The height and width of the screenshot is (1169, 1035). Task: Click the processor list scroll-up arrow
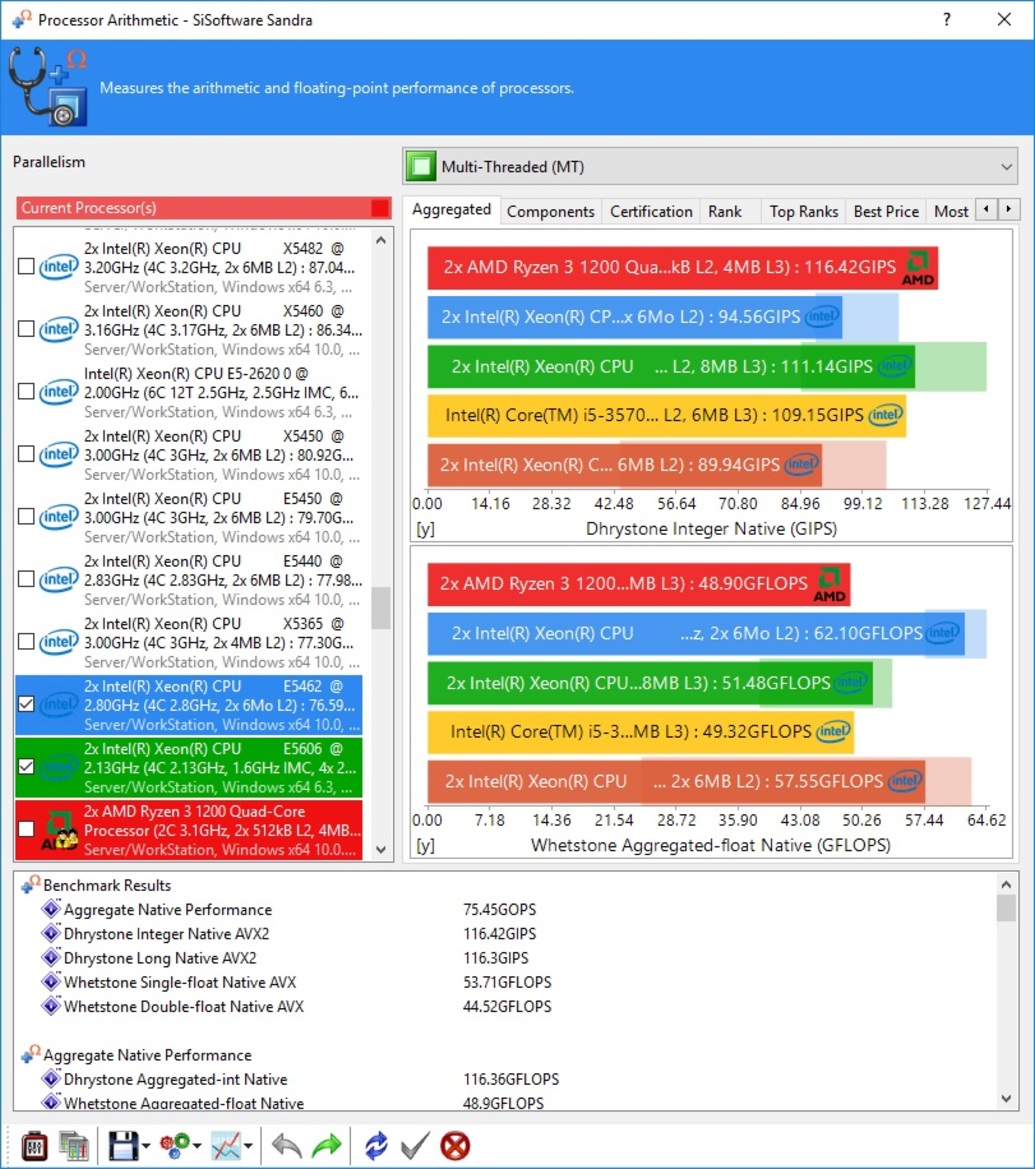click(x=381, y=241)
